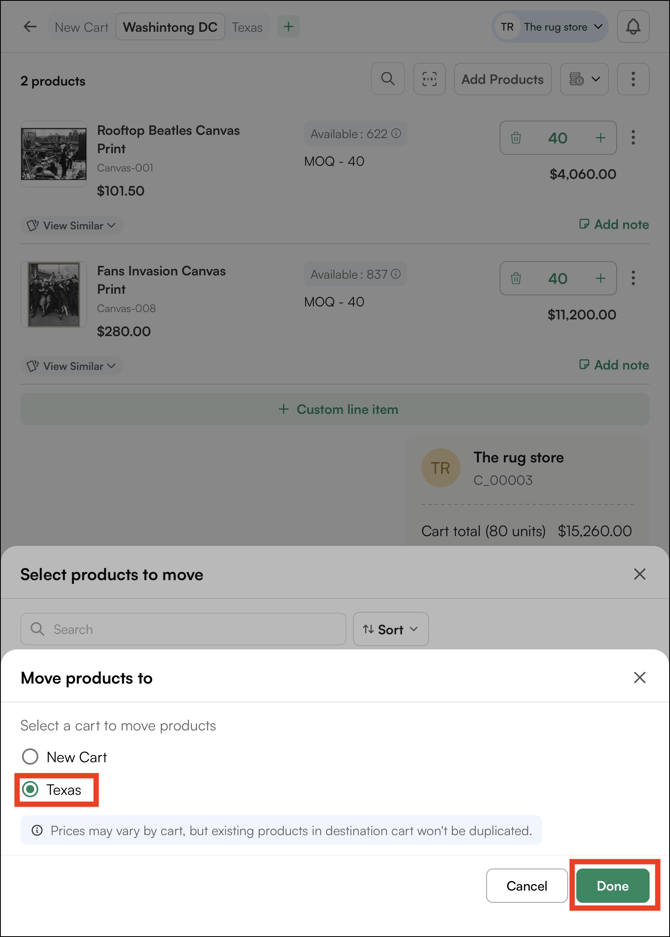Viewport: 670px width, 937px height.
Task: Switch to the New Cart tab
Action: click(x=81, y=27)
